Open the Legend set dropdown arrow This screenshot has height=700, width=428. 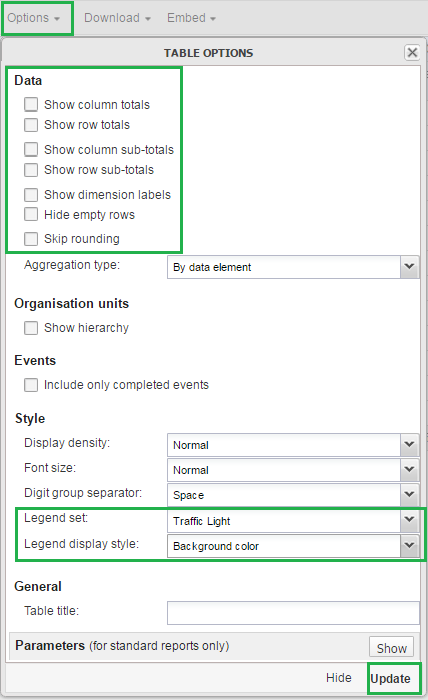coord(409,520)
